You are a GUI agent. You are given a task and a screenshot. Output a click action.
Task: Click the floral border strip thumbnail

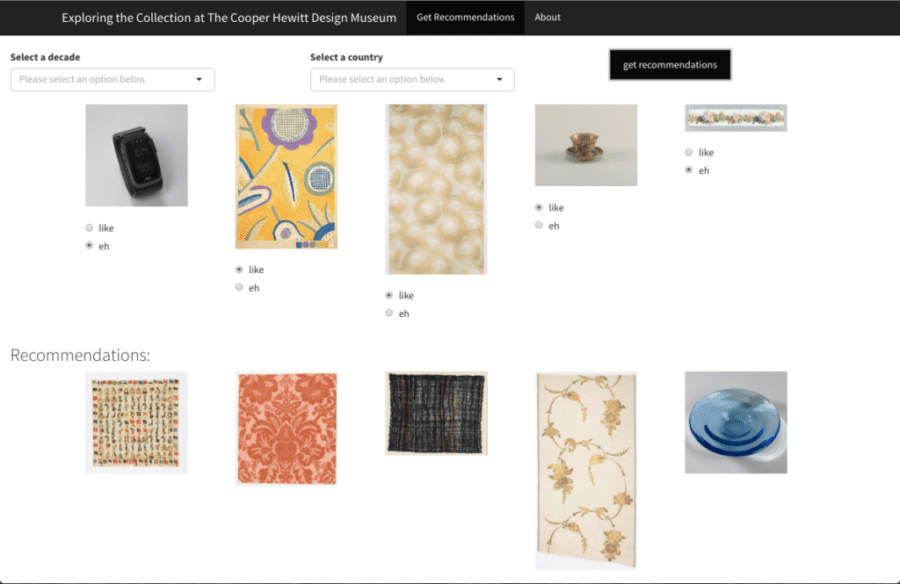(736, 118)
